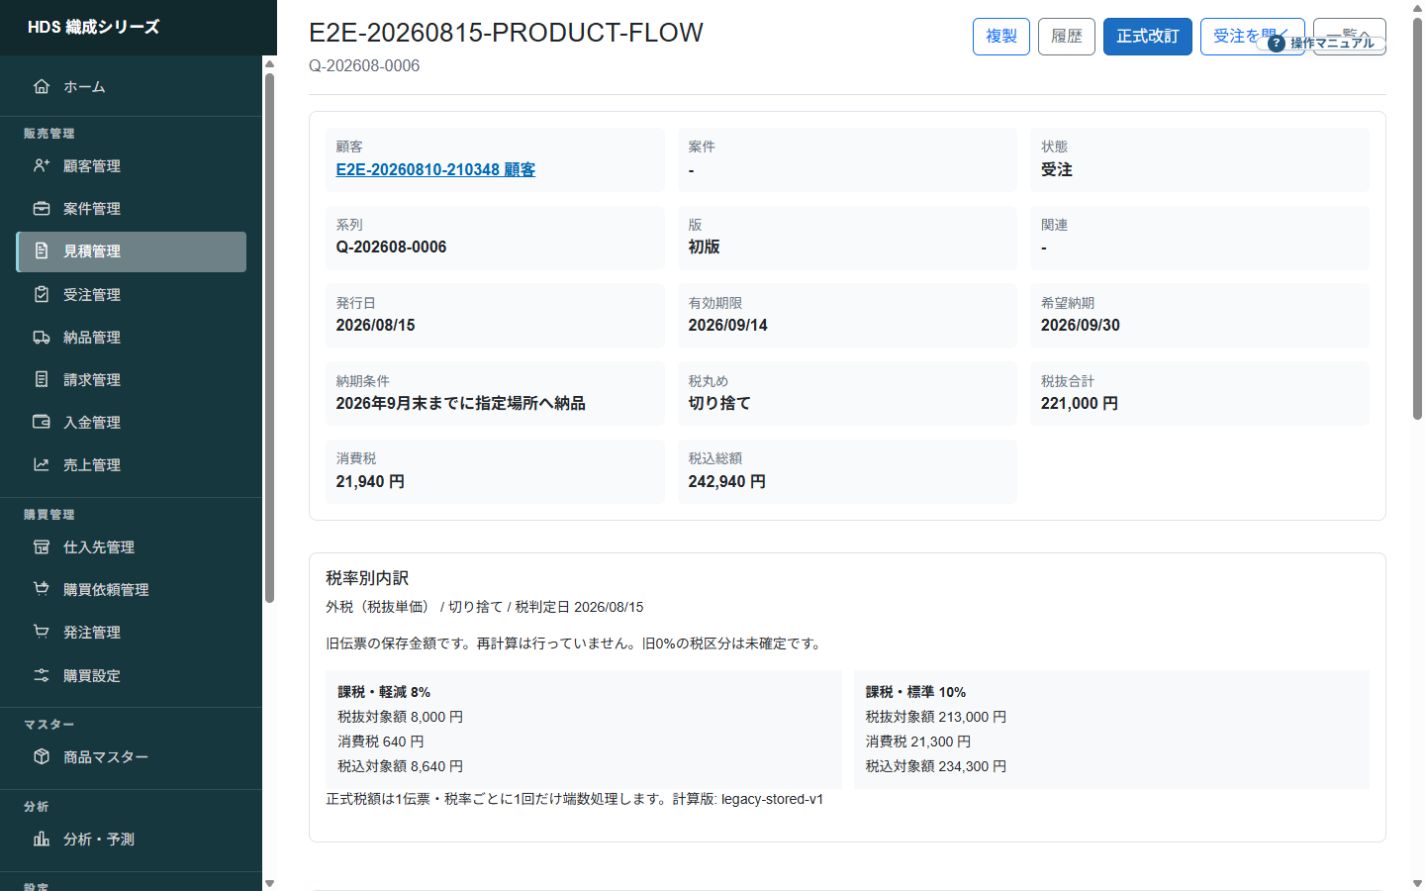Image resolution: width=1425 pixels, height=891 pixels.
Task: Click the 案件管理 briefcase icon
Action: point(41,209)
